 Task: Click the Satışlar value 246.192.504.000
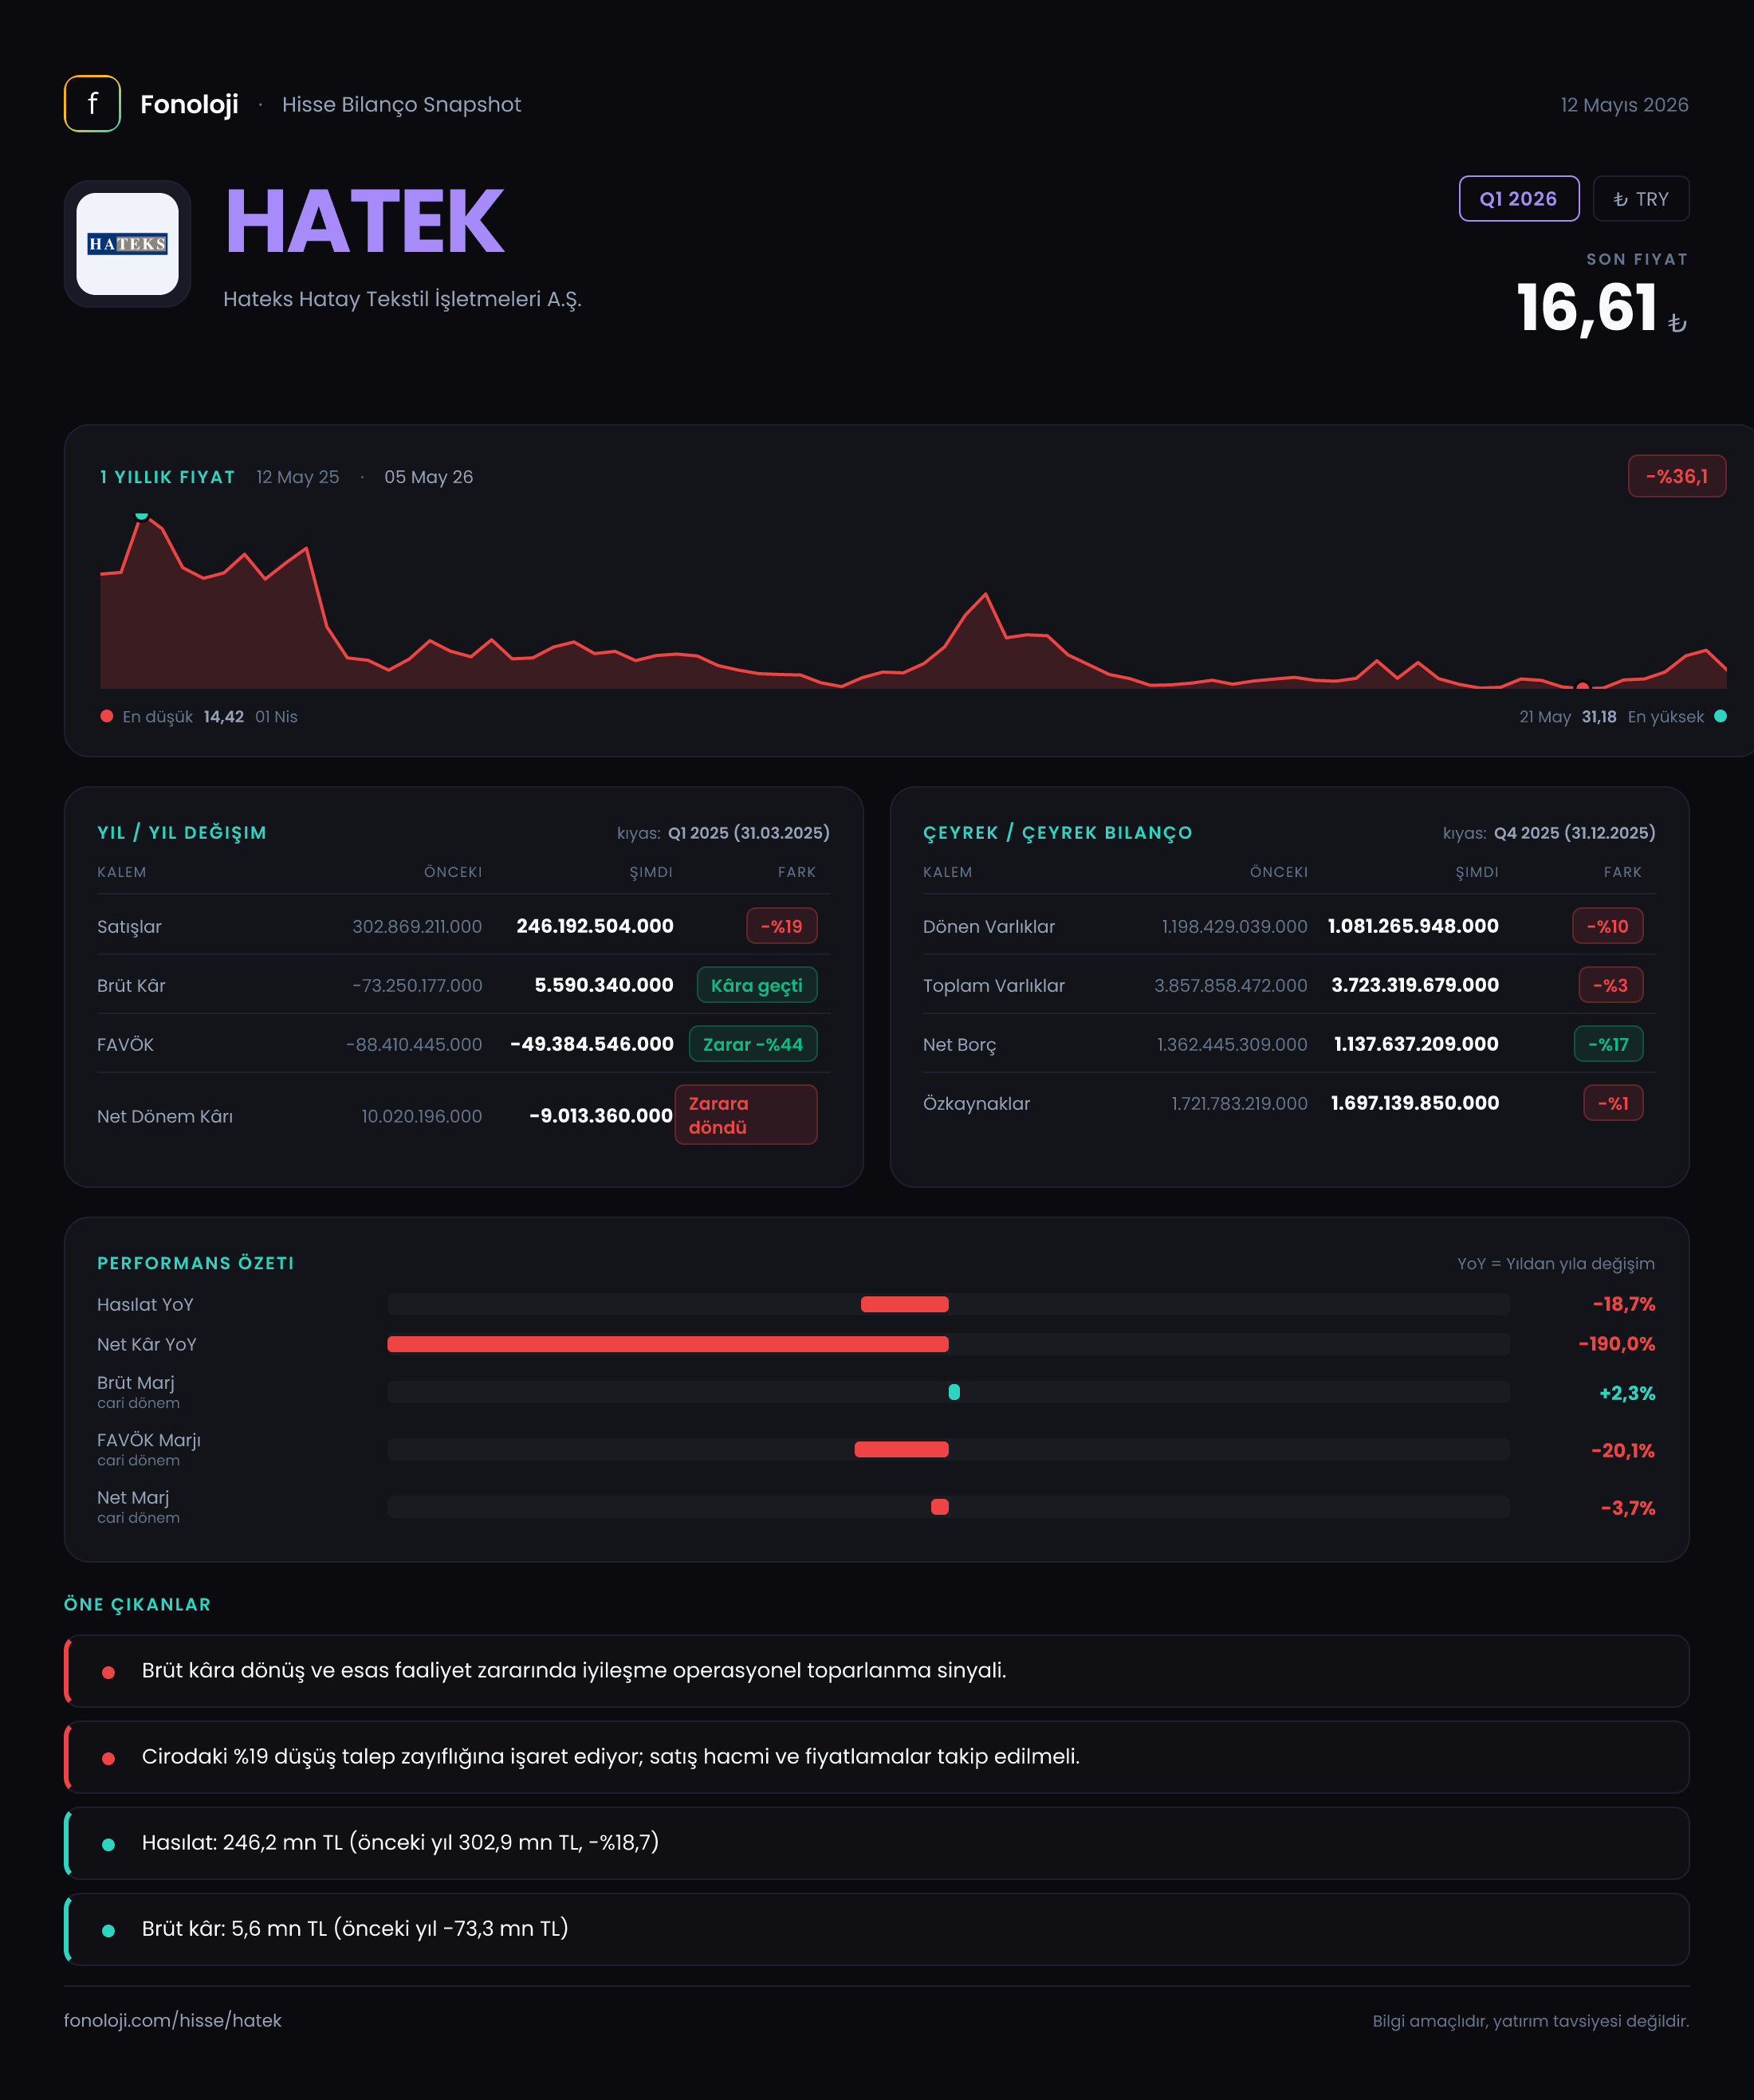point(595,926)
